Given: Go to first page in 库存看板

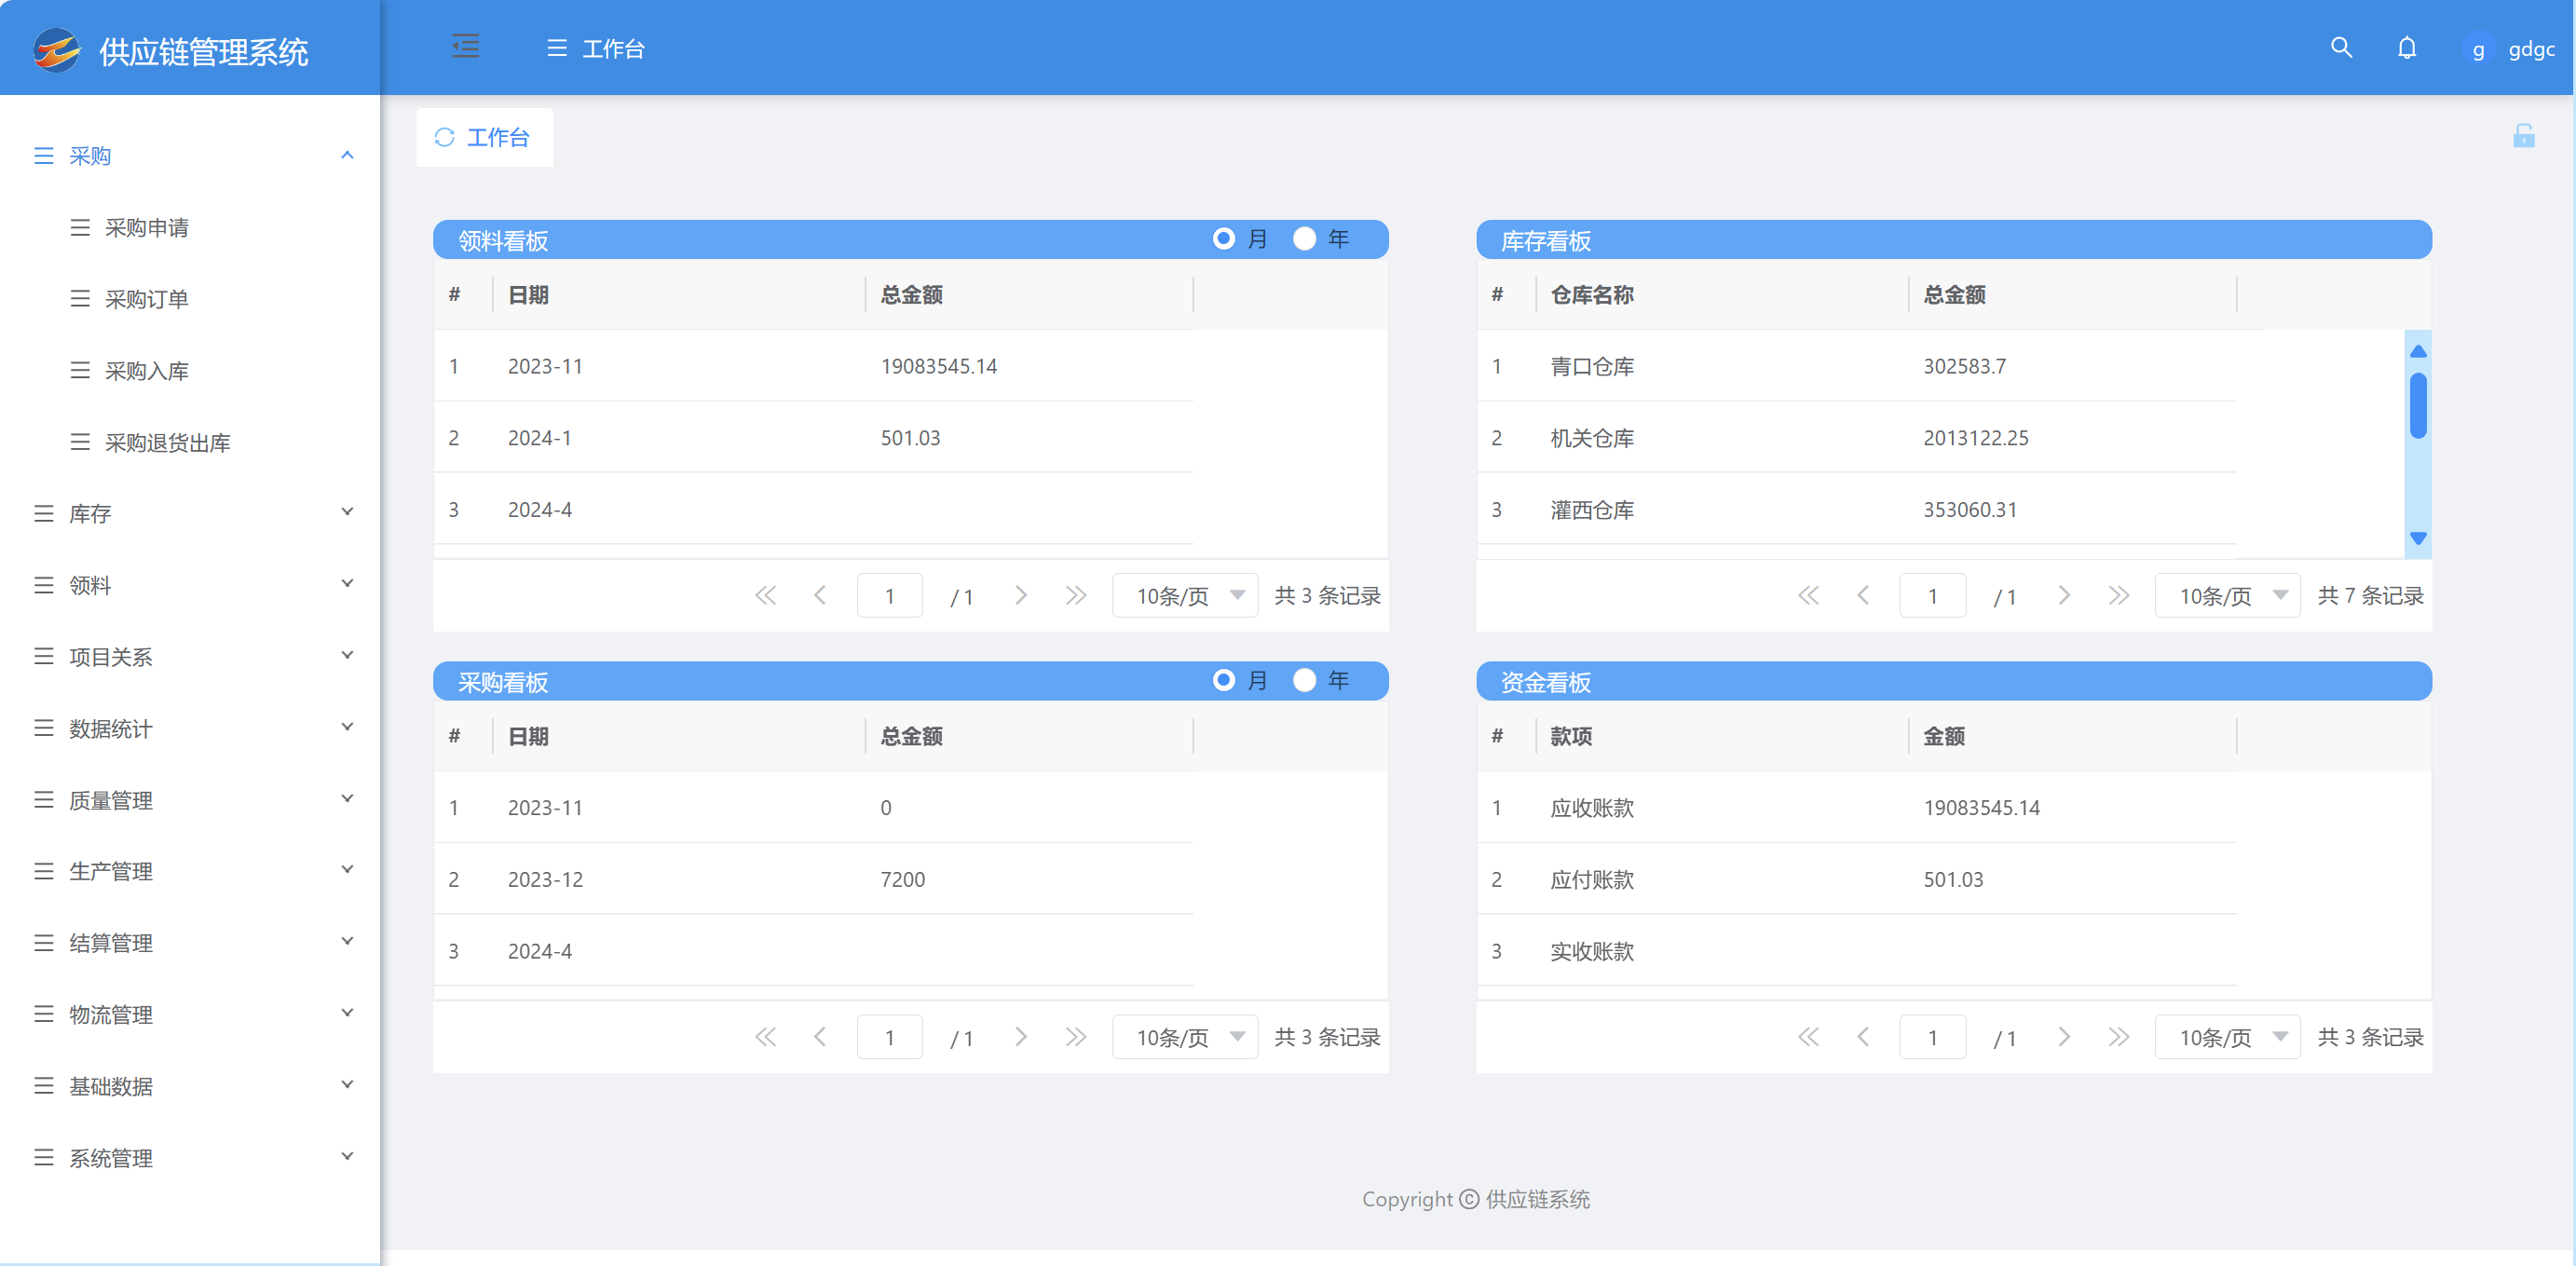Looking at the screenshot, I should pos(1808,596).
